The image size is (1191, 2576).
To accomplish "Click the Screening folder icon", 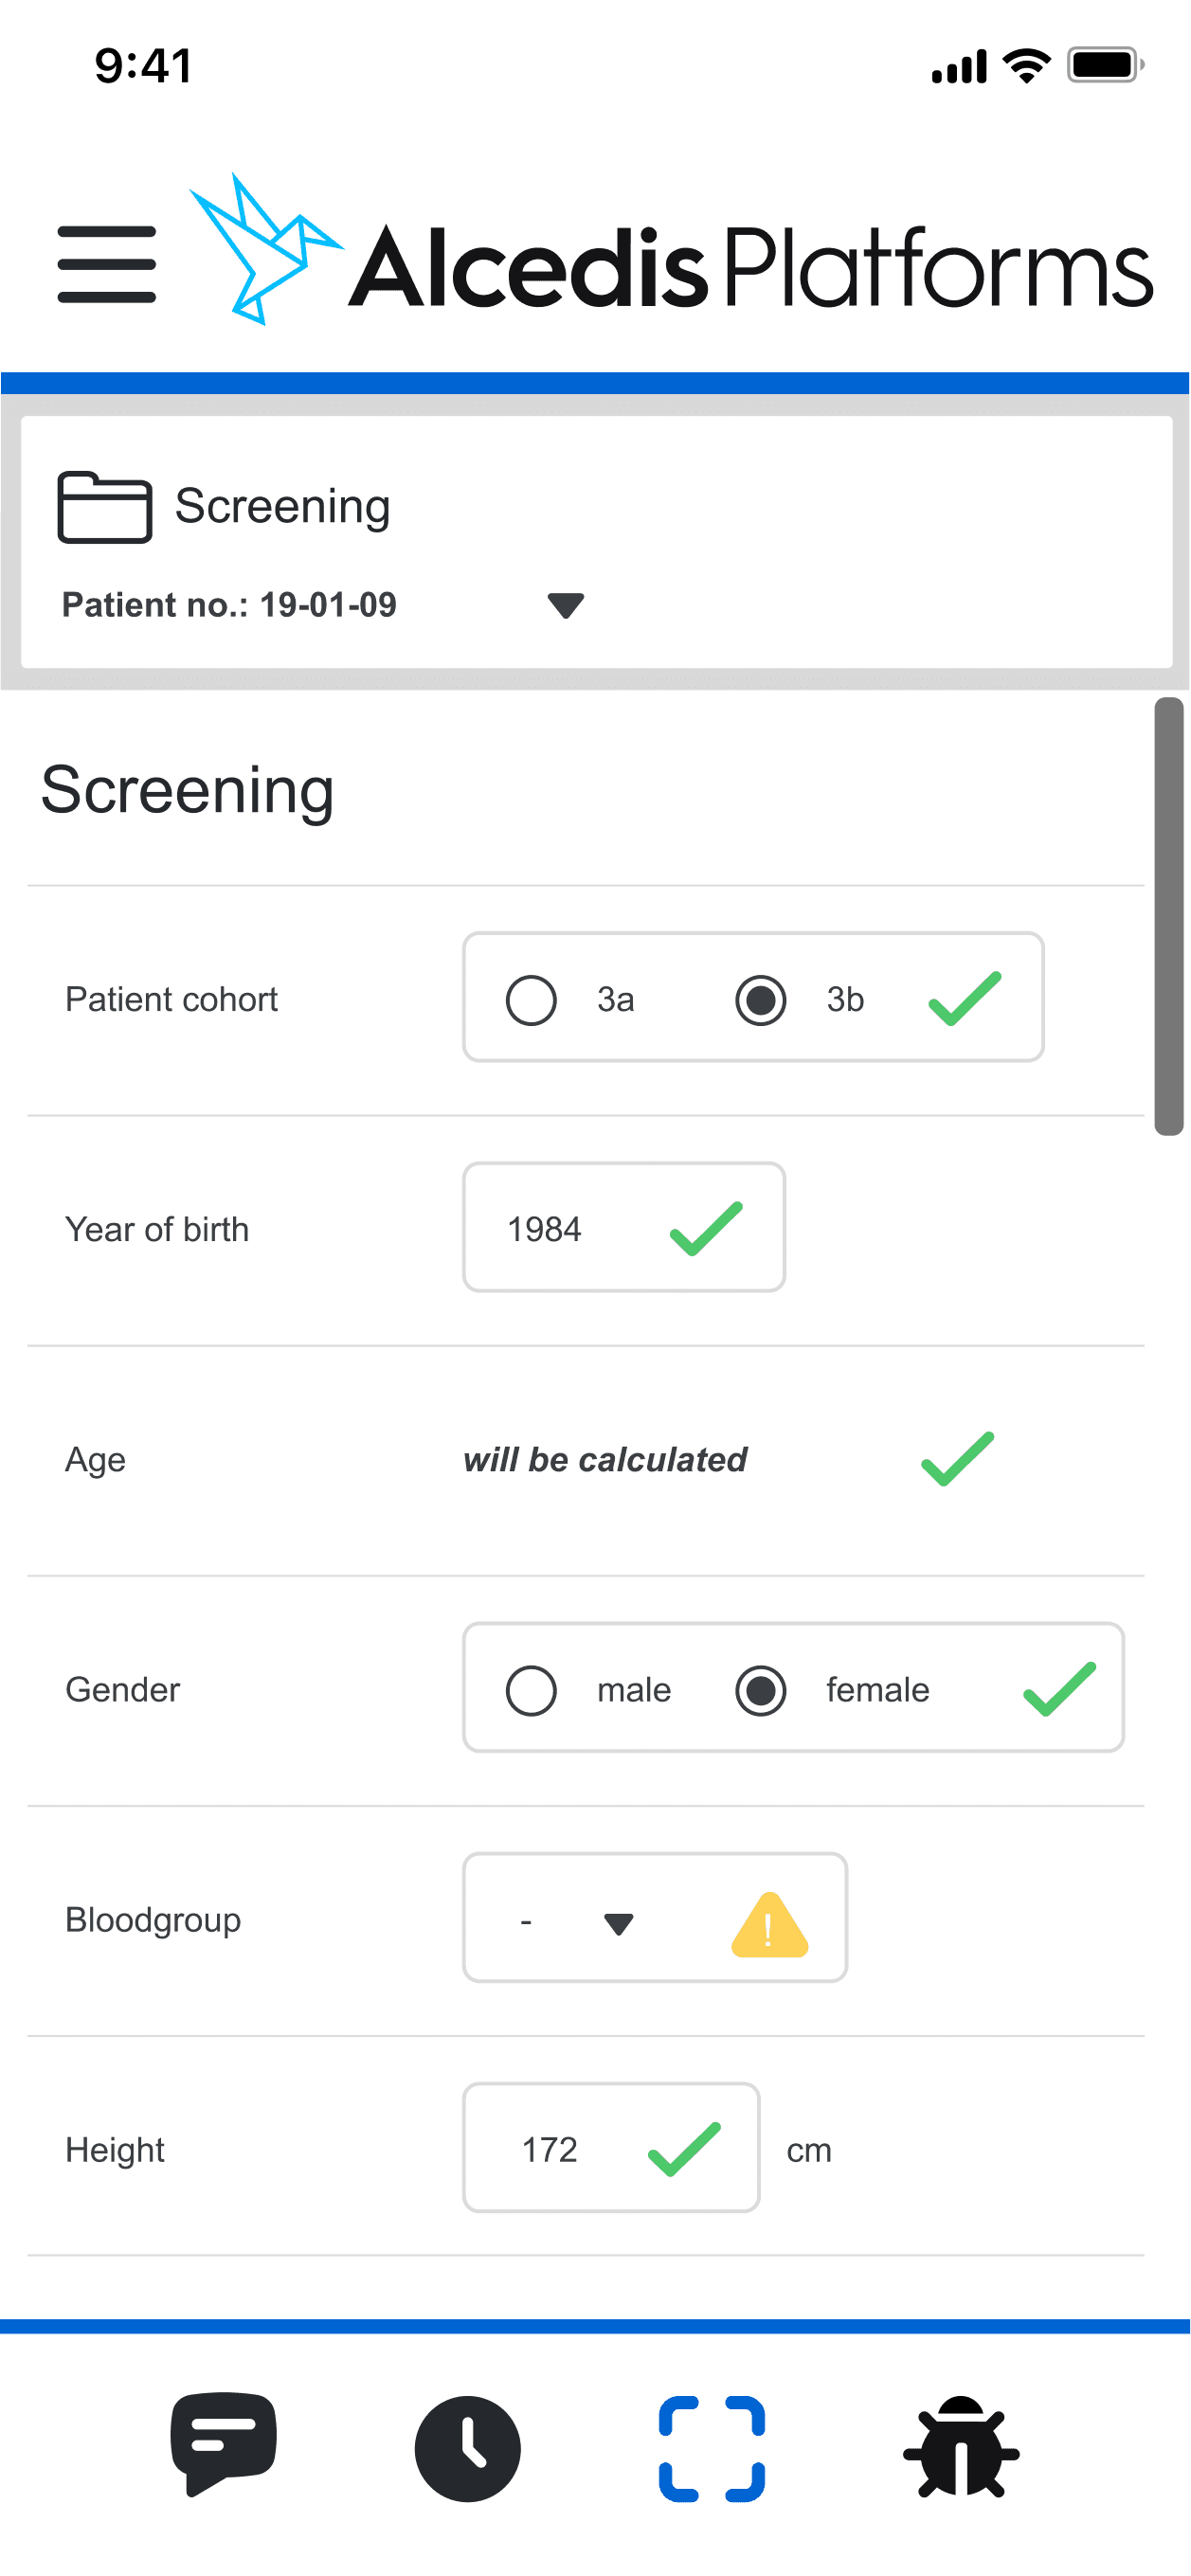I will click(x=104, y=507).
